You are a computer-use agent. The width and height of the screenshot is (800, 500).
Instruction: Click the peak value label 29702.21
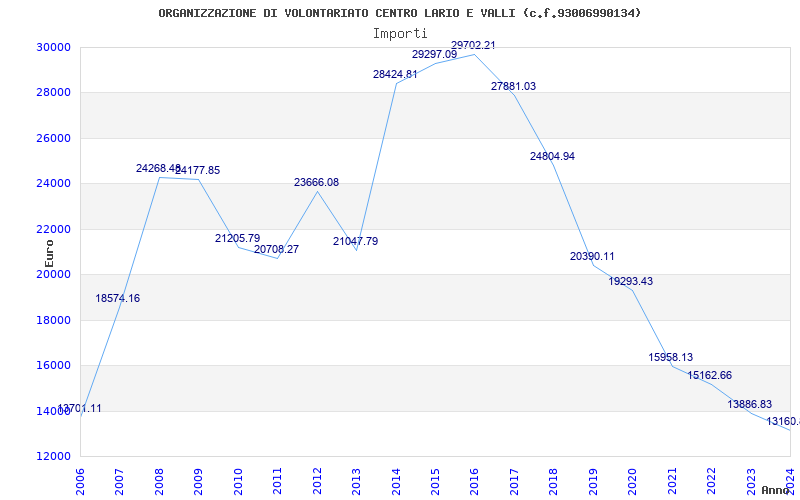473,45
